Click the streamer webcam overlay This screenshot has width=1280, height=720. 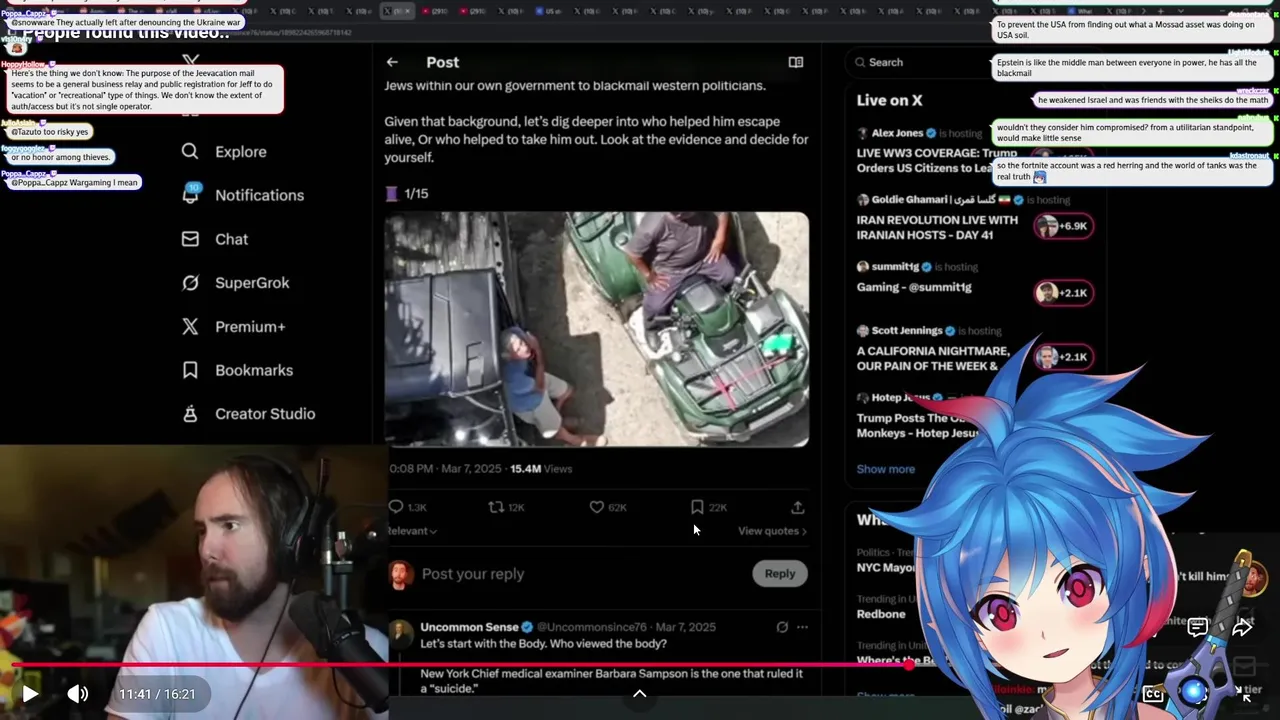[x=194, y=582]
